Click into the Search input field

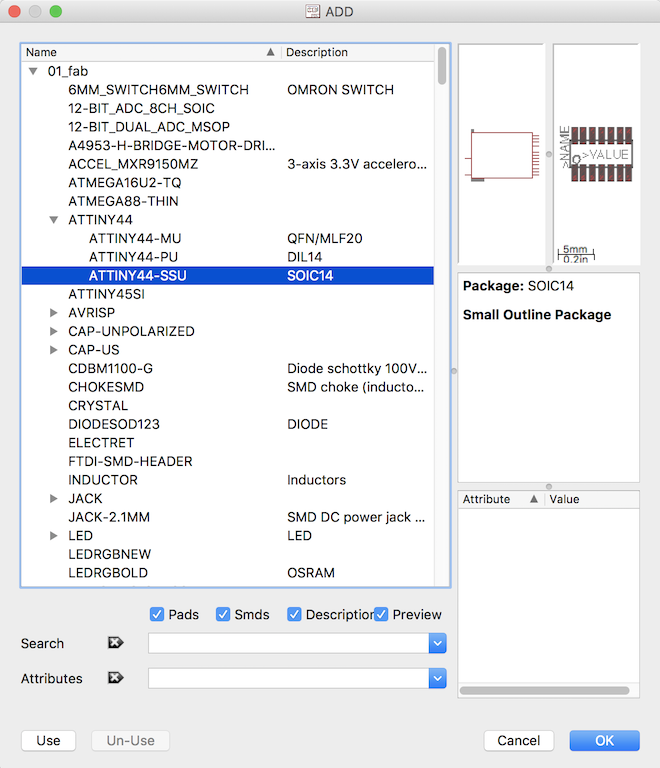pyautogui.click(x=289, y=643)
